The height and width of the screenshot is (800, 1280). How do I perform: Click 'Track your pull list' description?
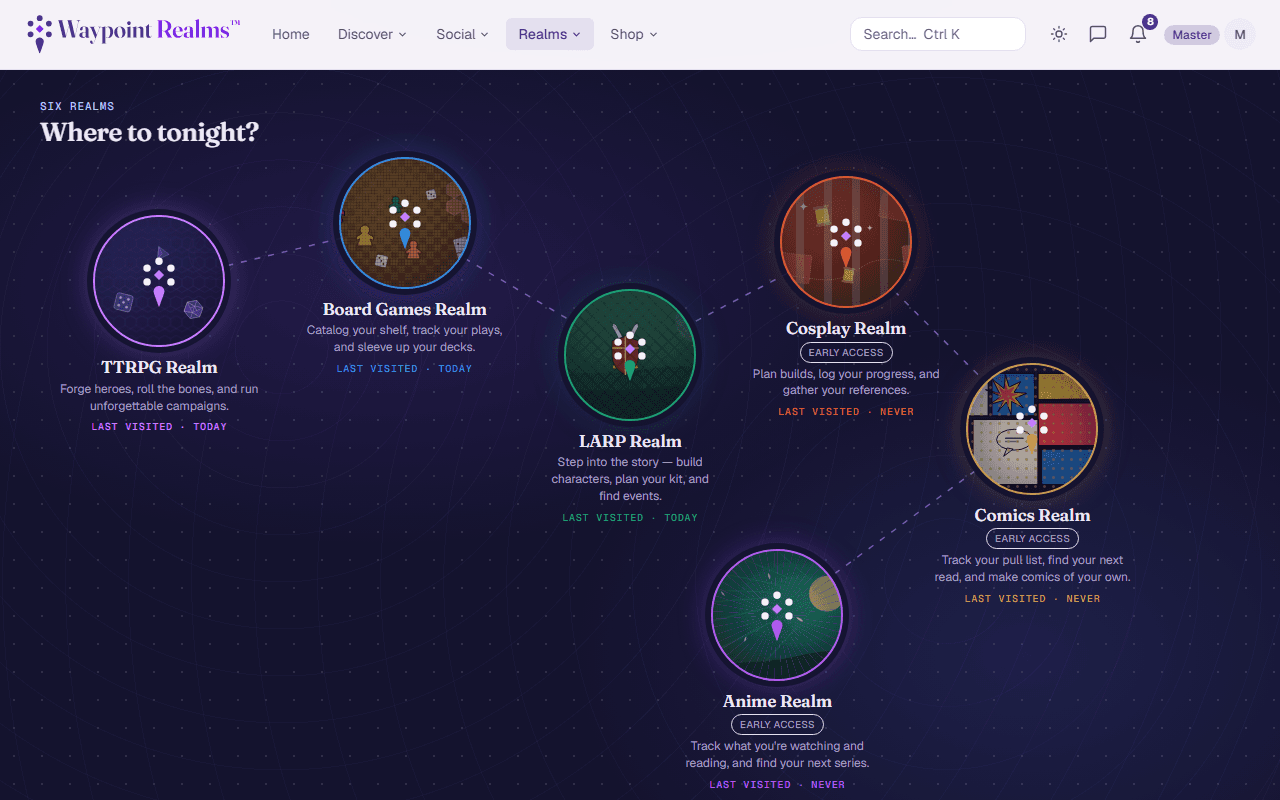coord(1032,568)
